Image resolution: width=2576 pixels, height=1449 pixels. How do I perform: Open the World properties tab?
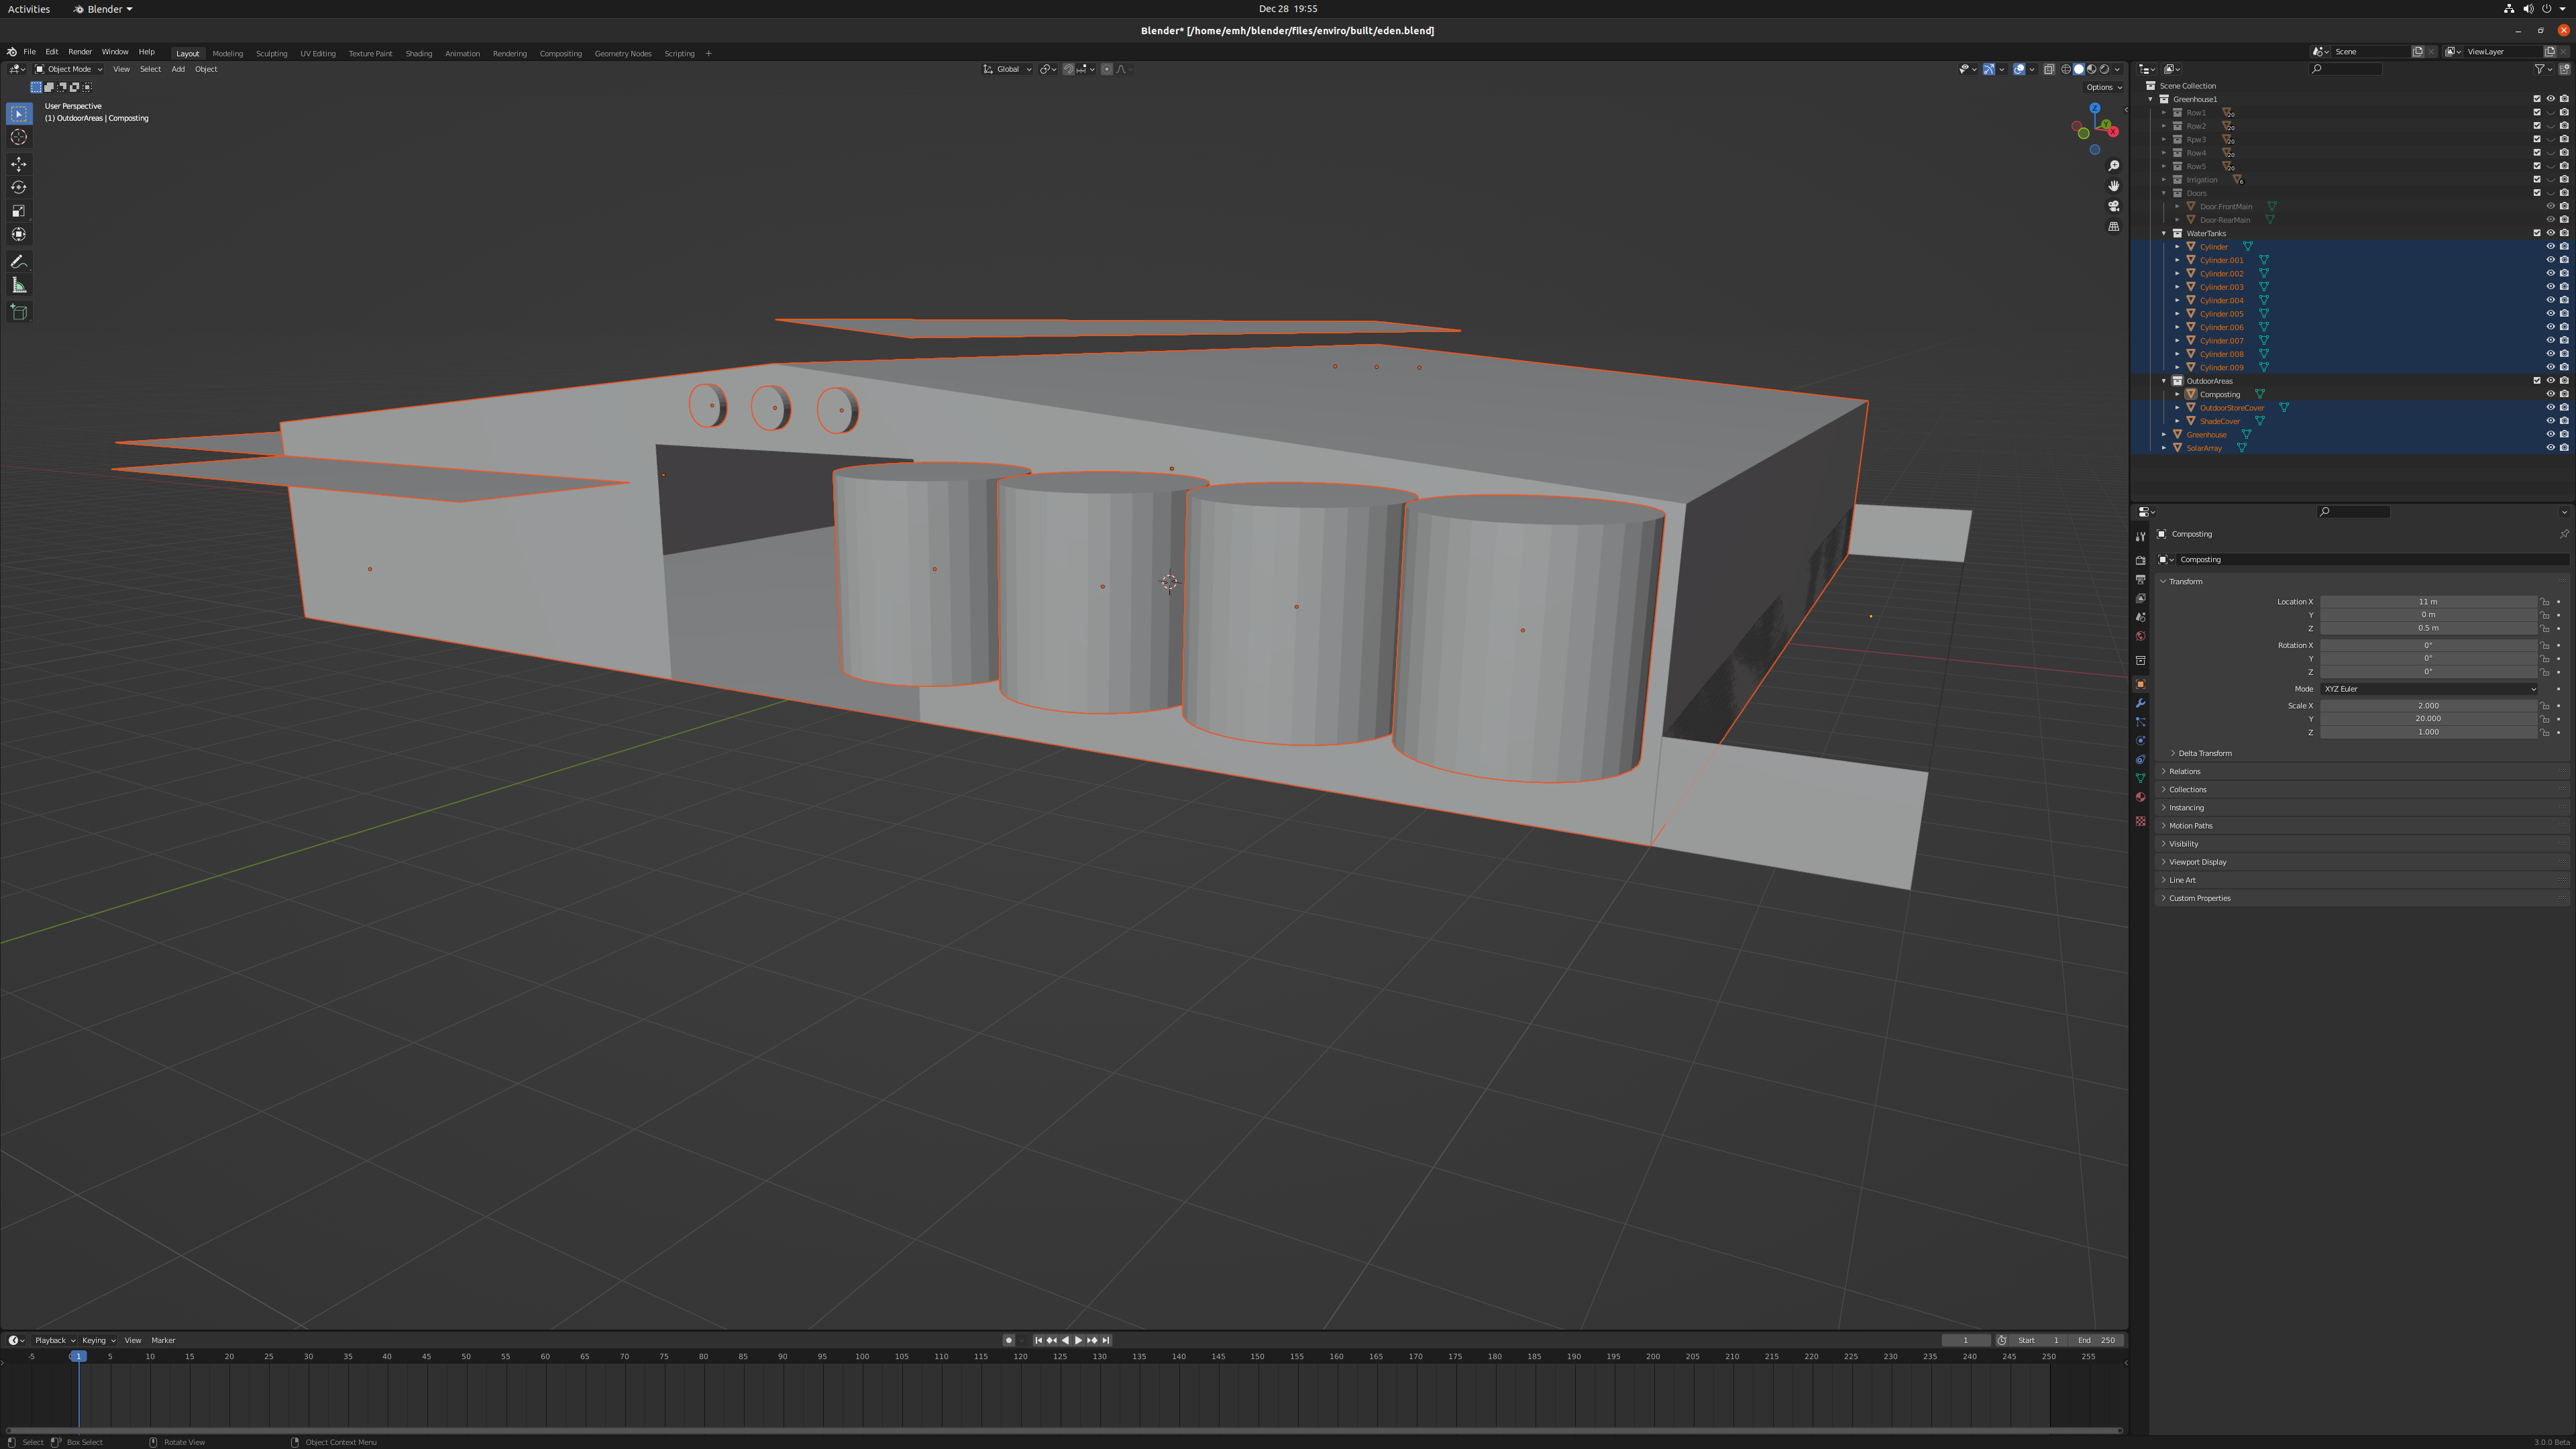click(x=2140, y=636)
